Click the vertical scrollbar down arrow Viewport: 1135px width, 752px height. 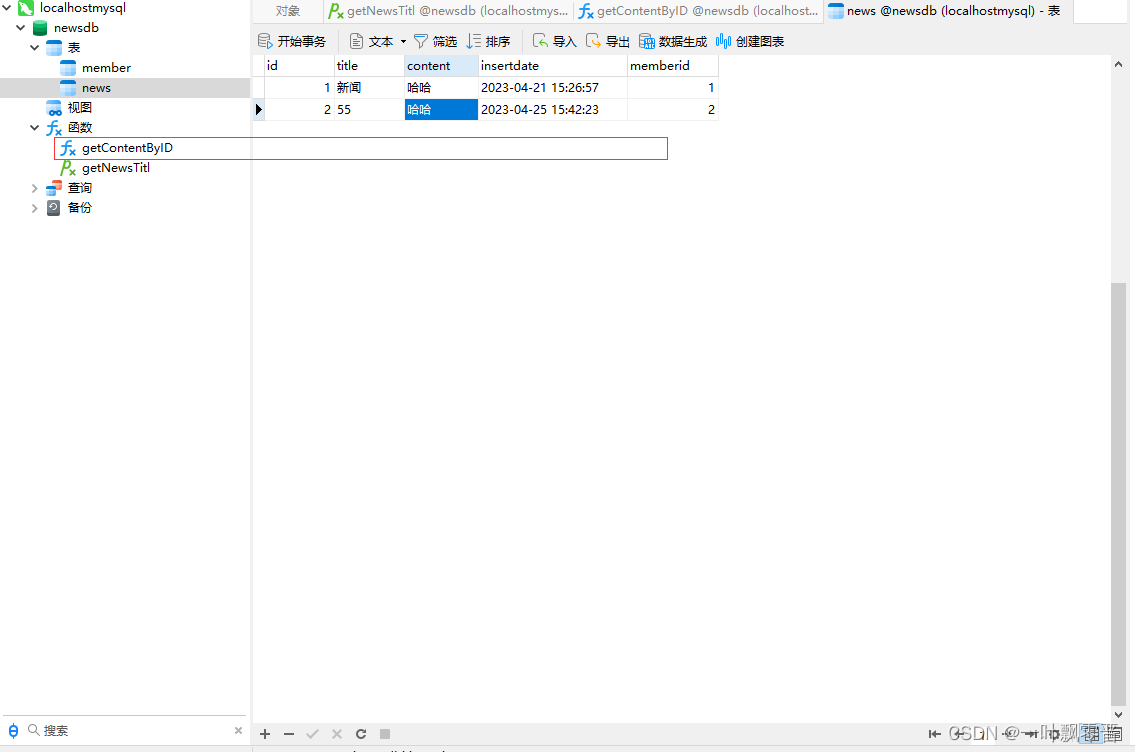pos(1118,714)
